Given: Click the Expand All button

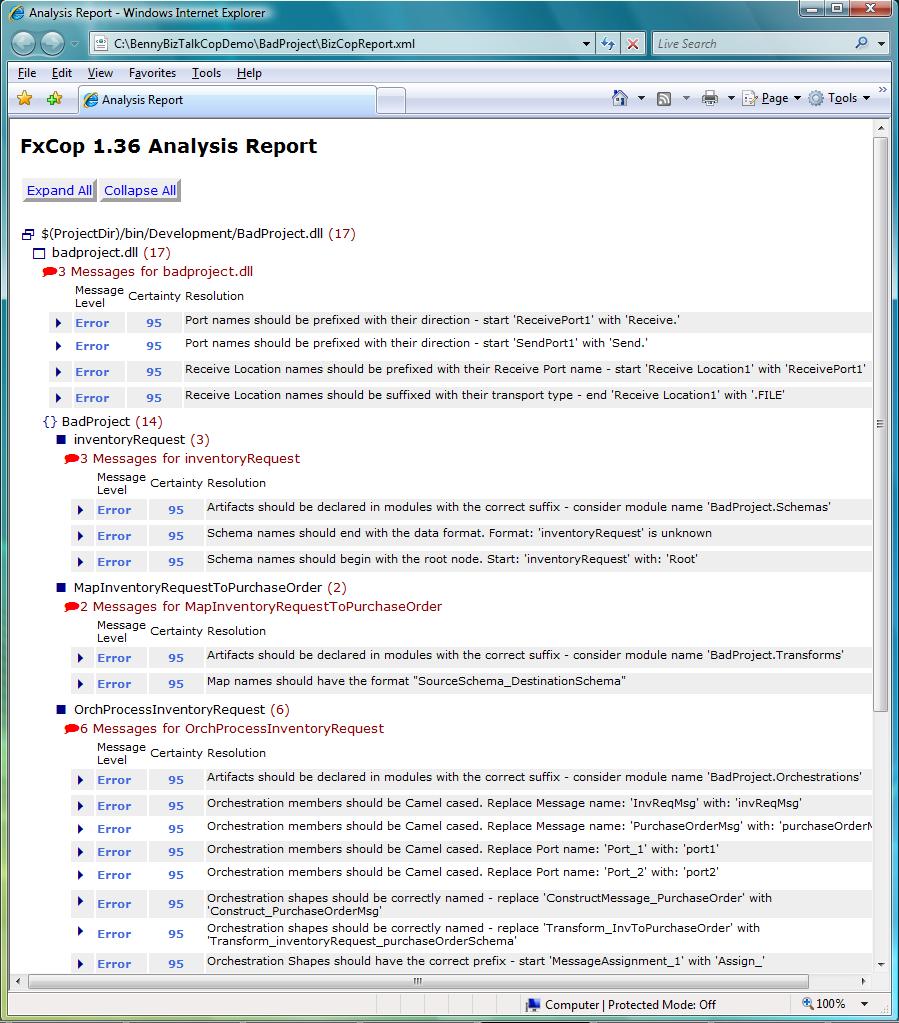Looking at the screenshot, I should coord(59,191).
